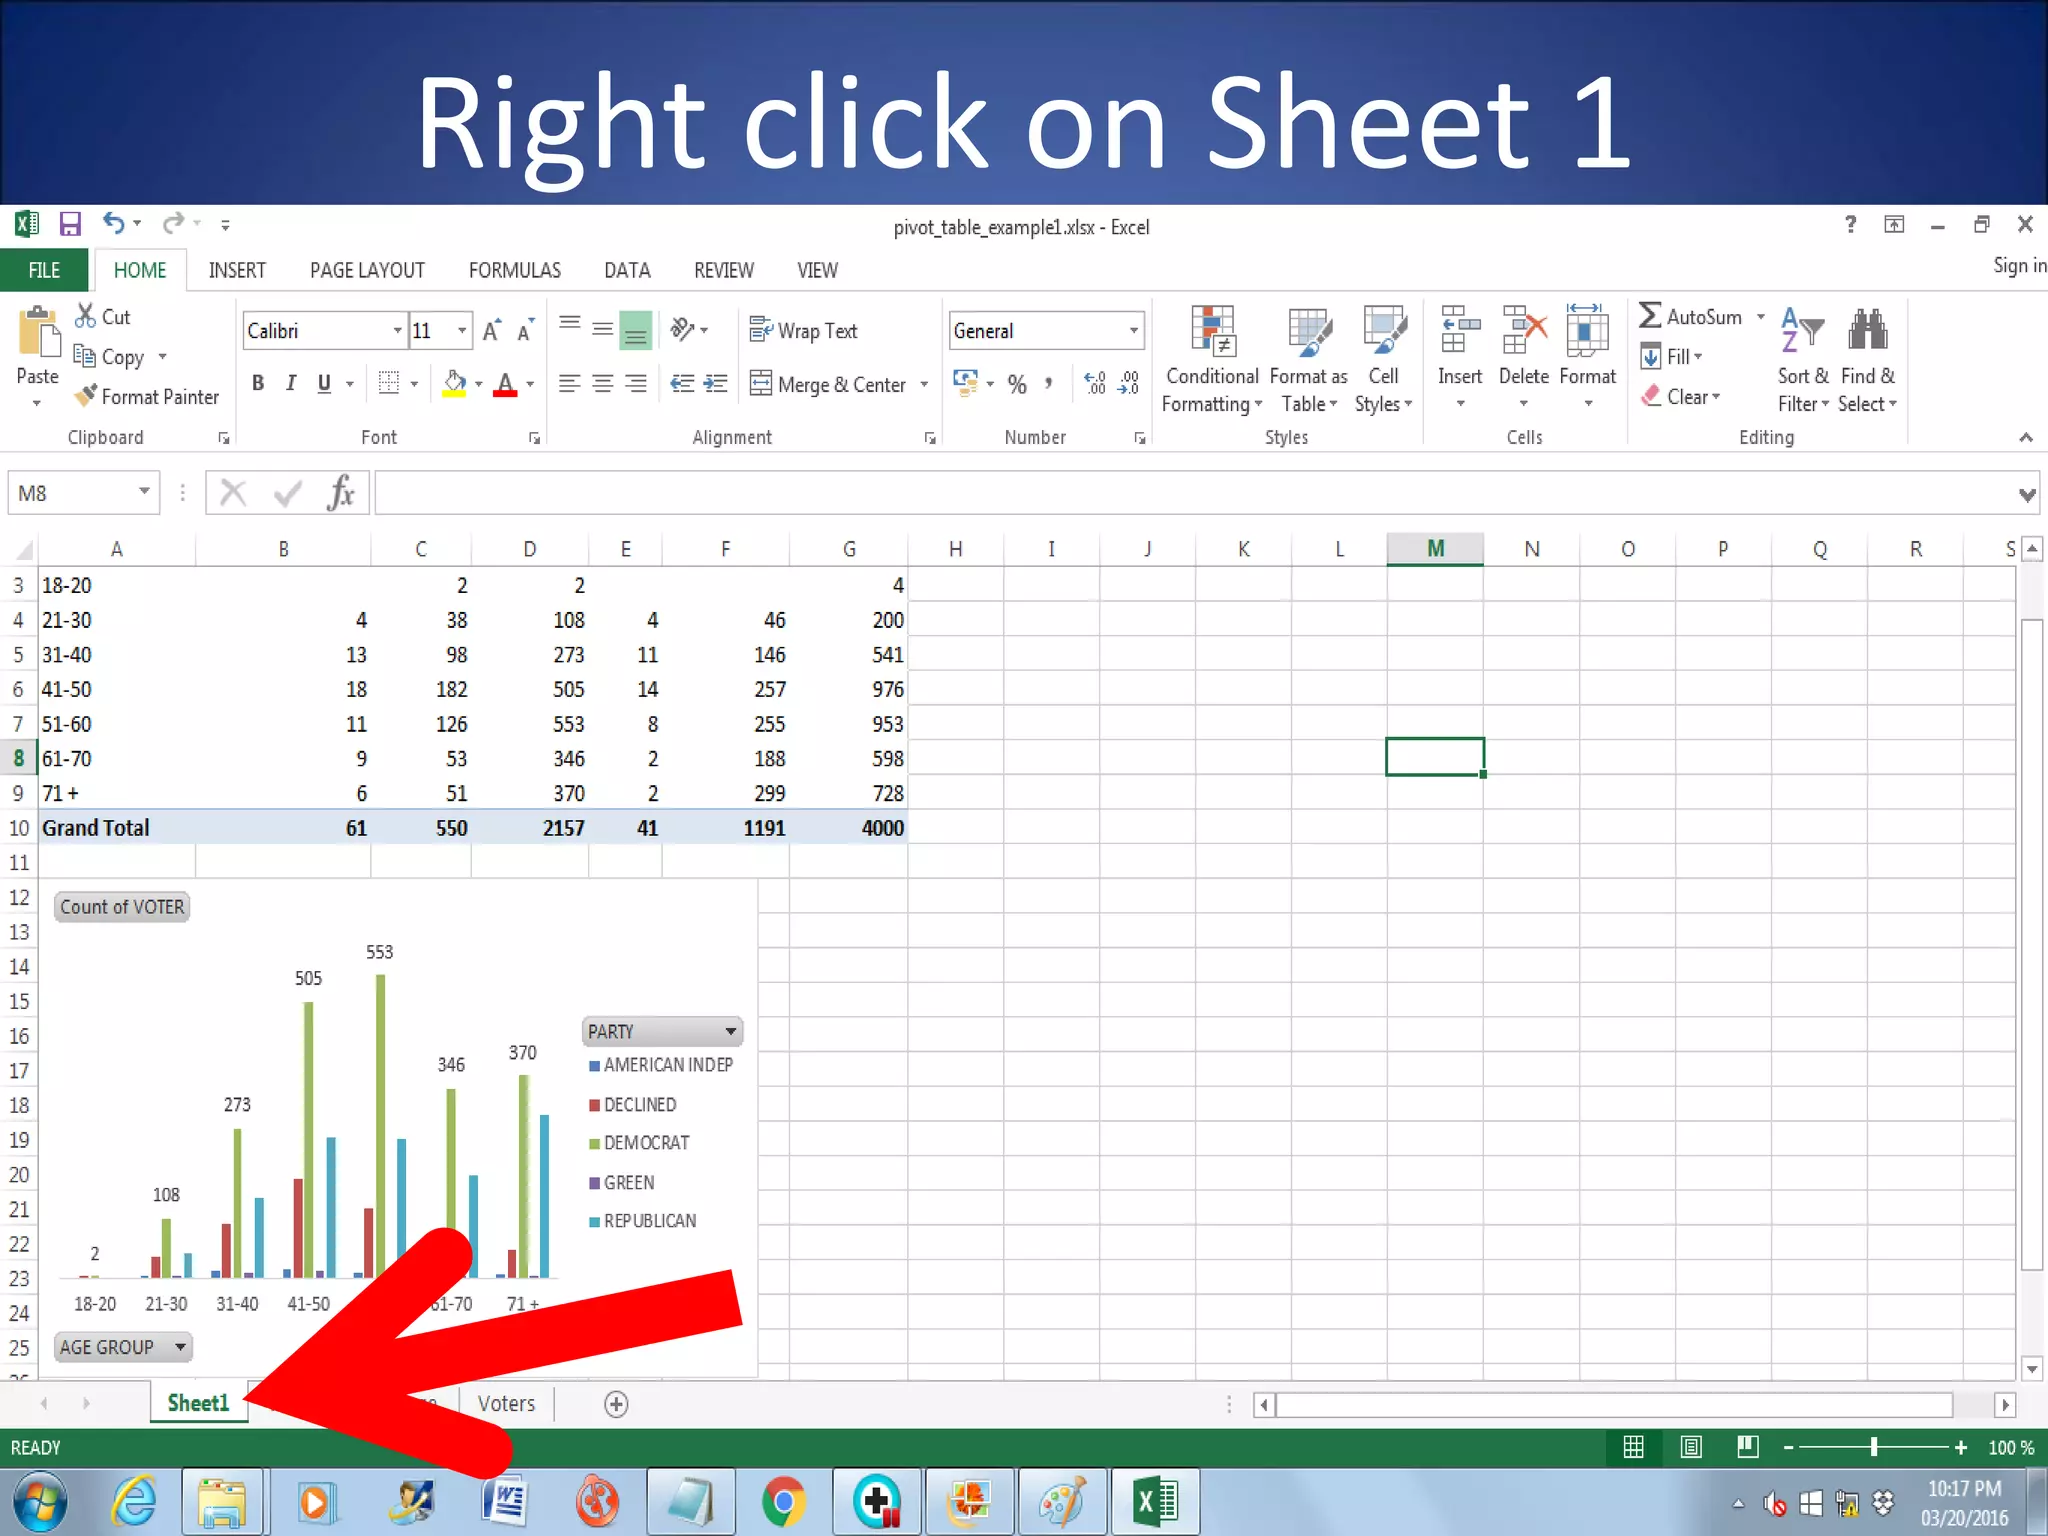Increase font size with larger A

[x=492, y=330]
